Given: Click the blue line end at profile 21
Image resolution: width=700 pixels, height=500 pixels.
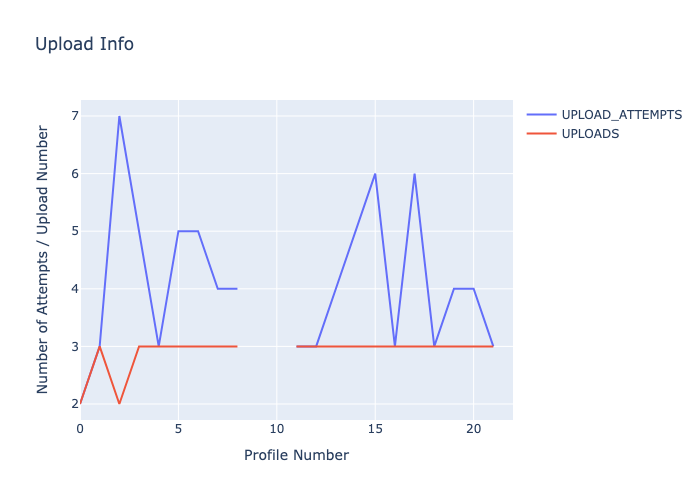Looking at the screenshot, I should [x=493, y=346].
